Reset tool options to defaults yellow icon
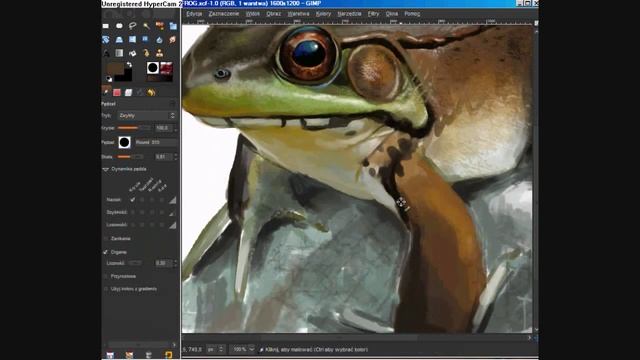The height and width of the screenshot is (360, 640). click(x=169, y=355)
